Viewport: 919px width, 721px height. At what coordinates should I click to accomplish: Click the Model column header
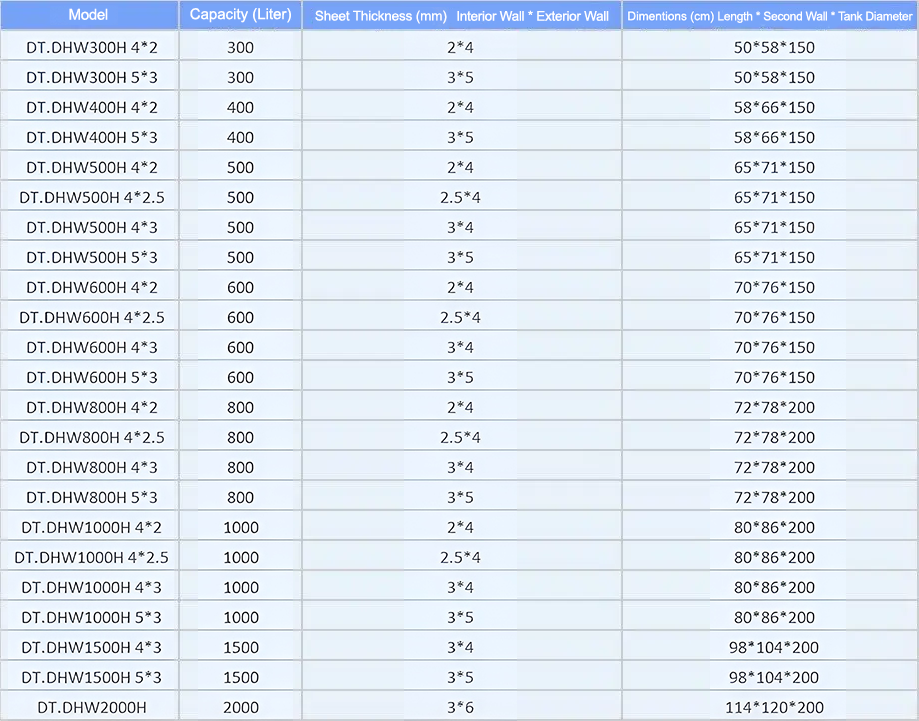tap(88, 15)
